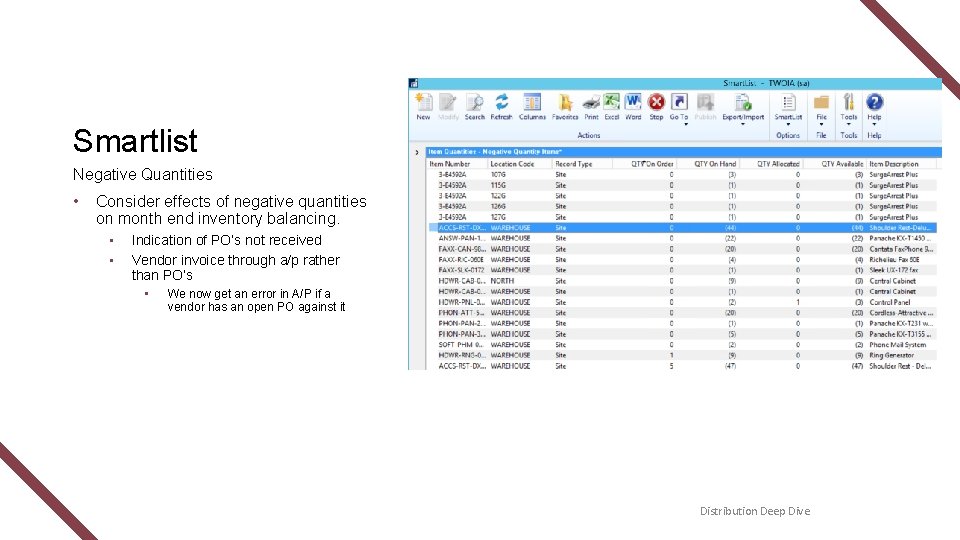Select the HDWR-CAB-C NORTH location row
Screen dimensions: 960x540
[682, 281]
